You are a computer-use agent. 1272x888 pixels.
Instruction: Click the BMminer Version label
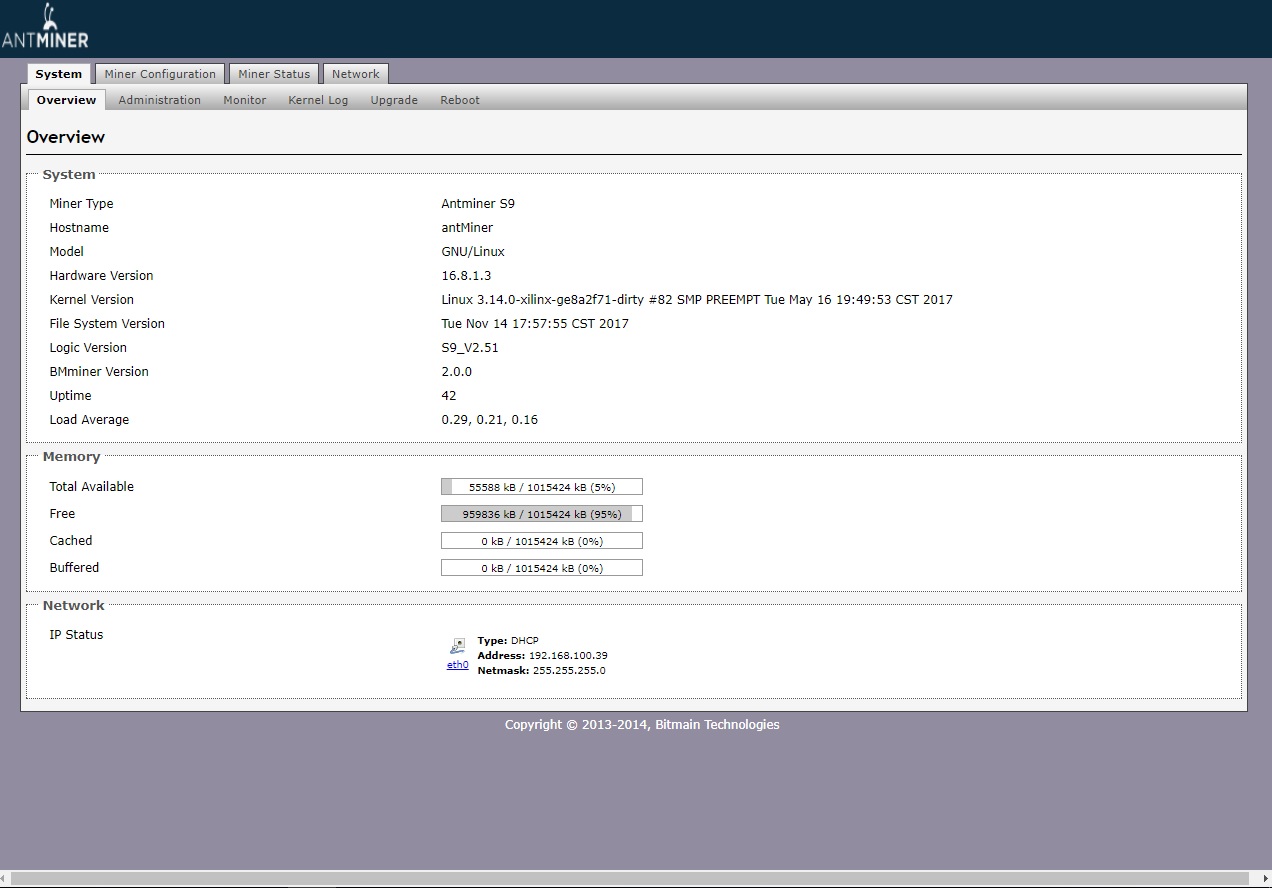pyautogui.click(x=99, y=372)
